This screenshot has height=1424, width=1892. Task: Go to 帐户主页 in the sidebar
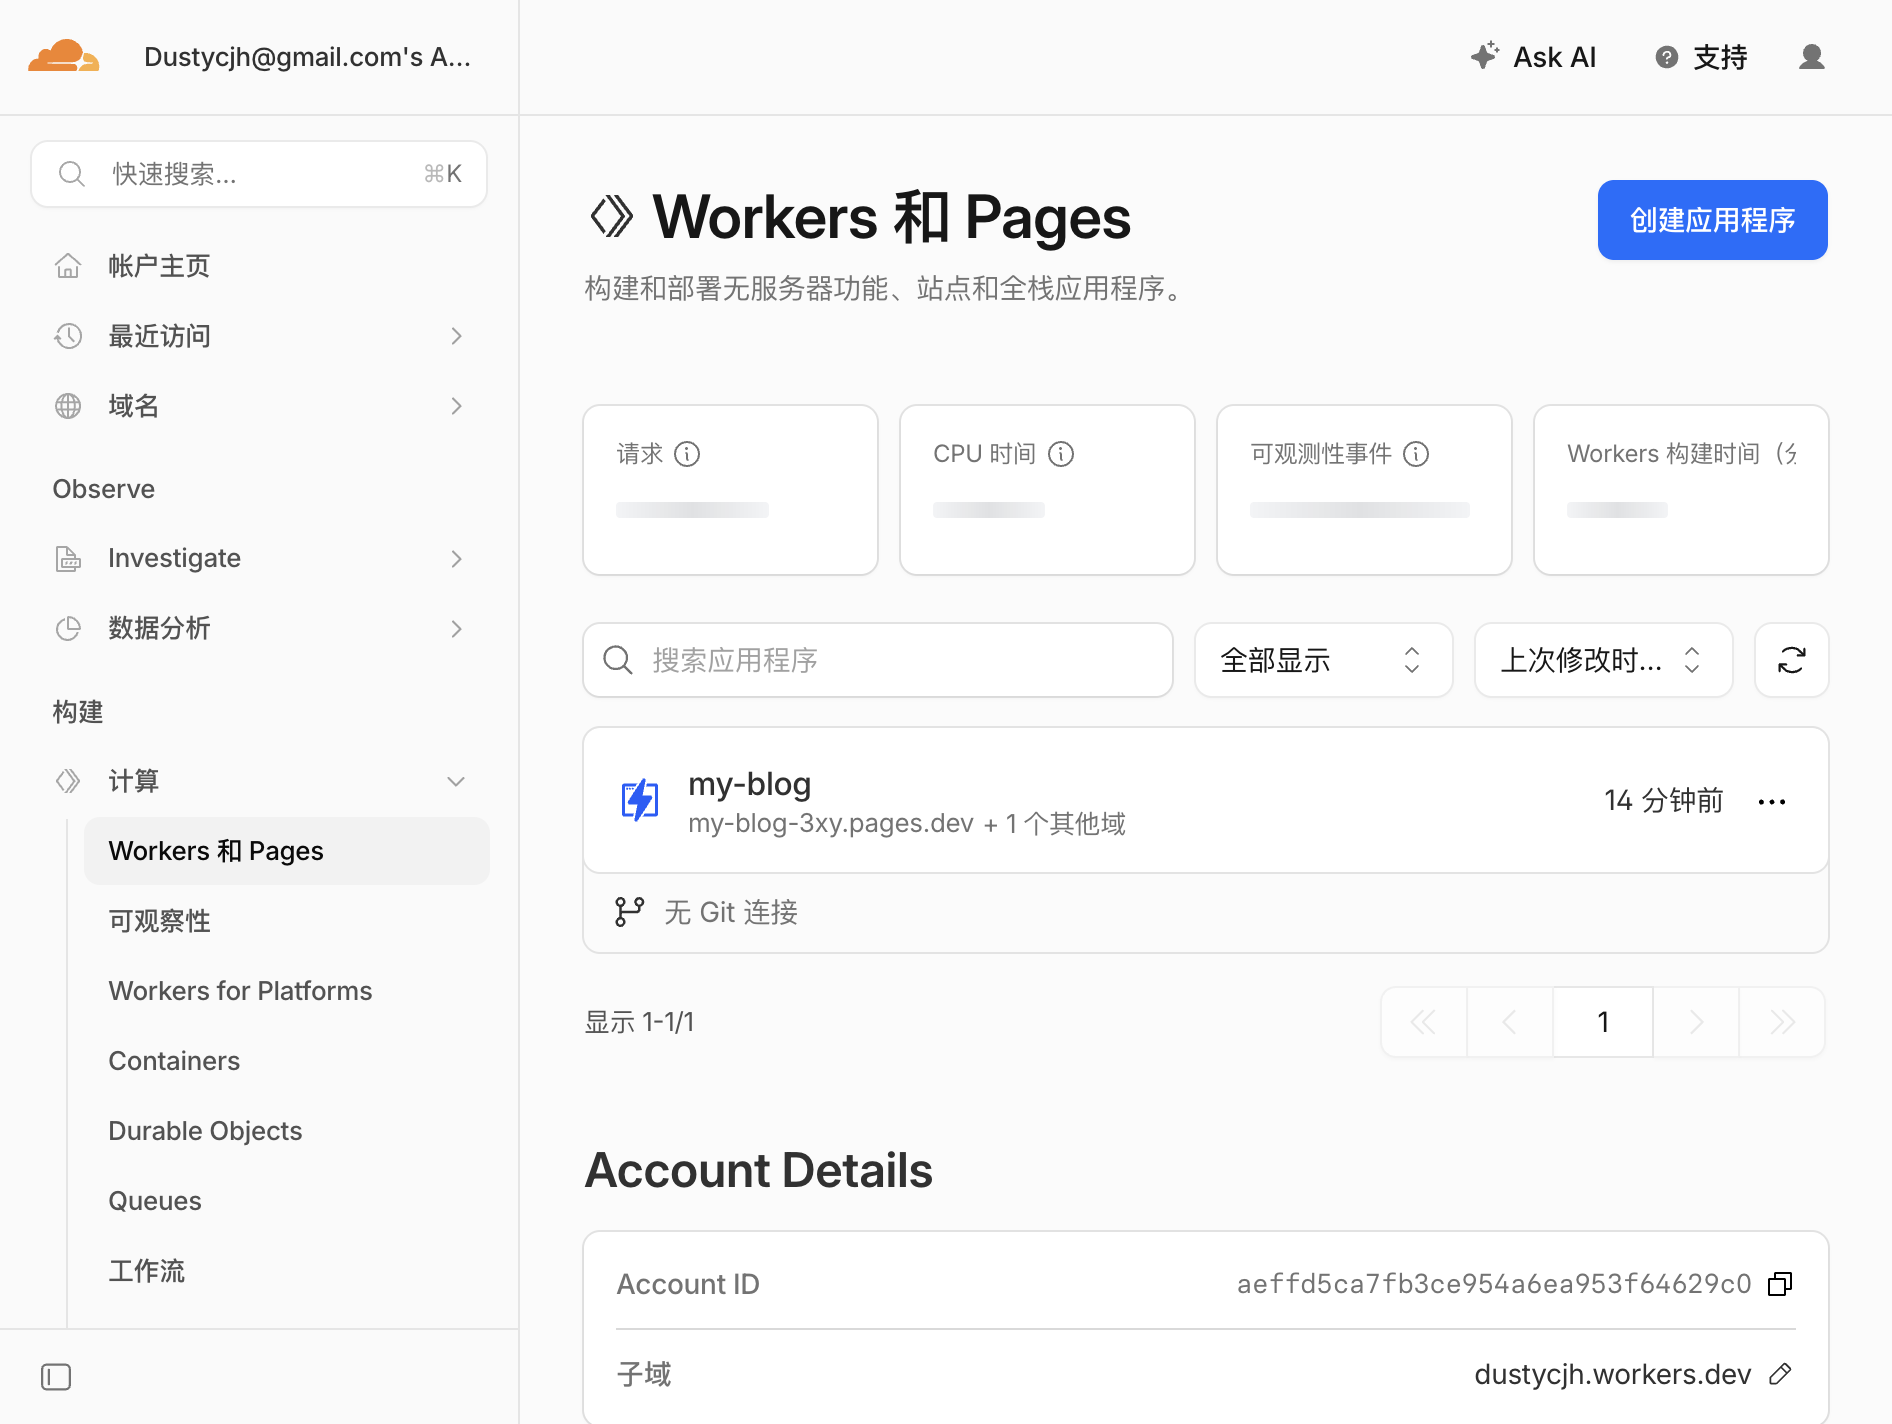tap(159, 266)
